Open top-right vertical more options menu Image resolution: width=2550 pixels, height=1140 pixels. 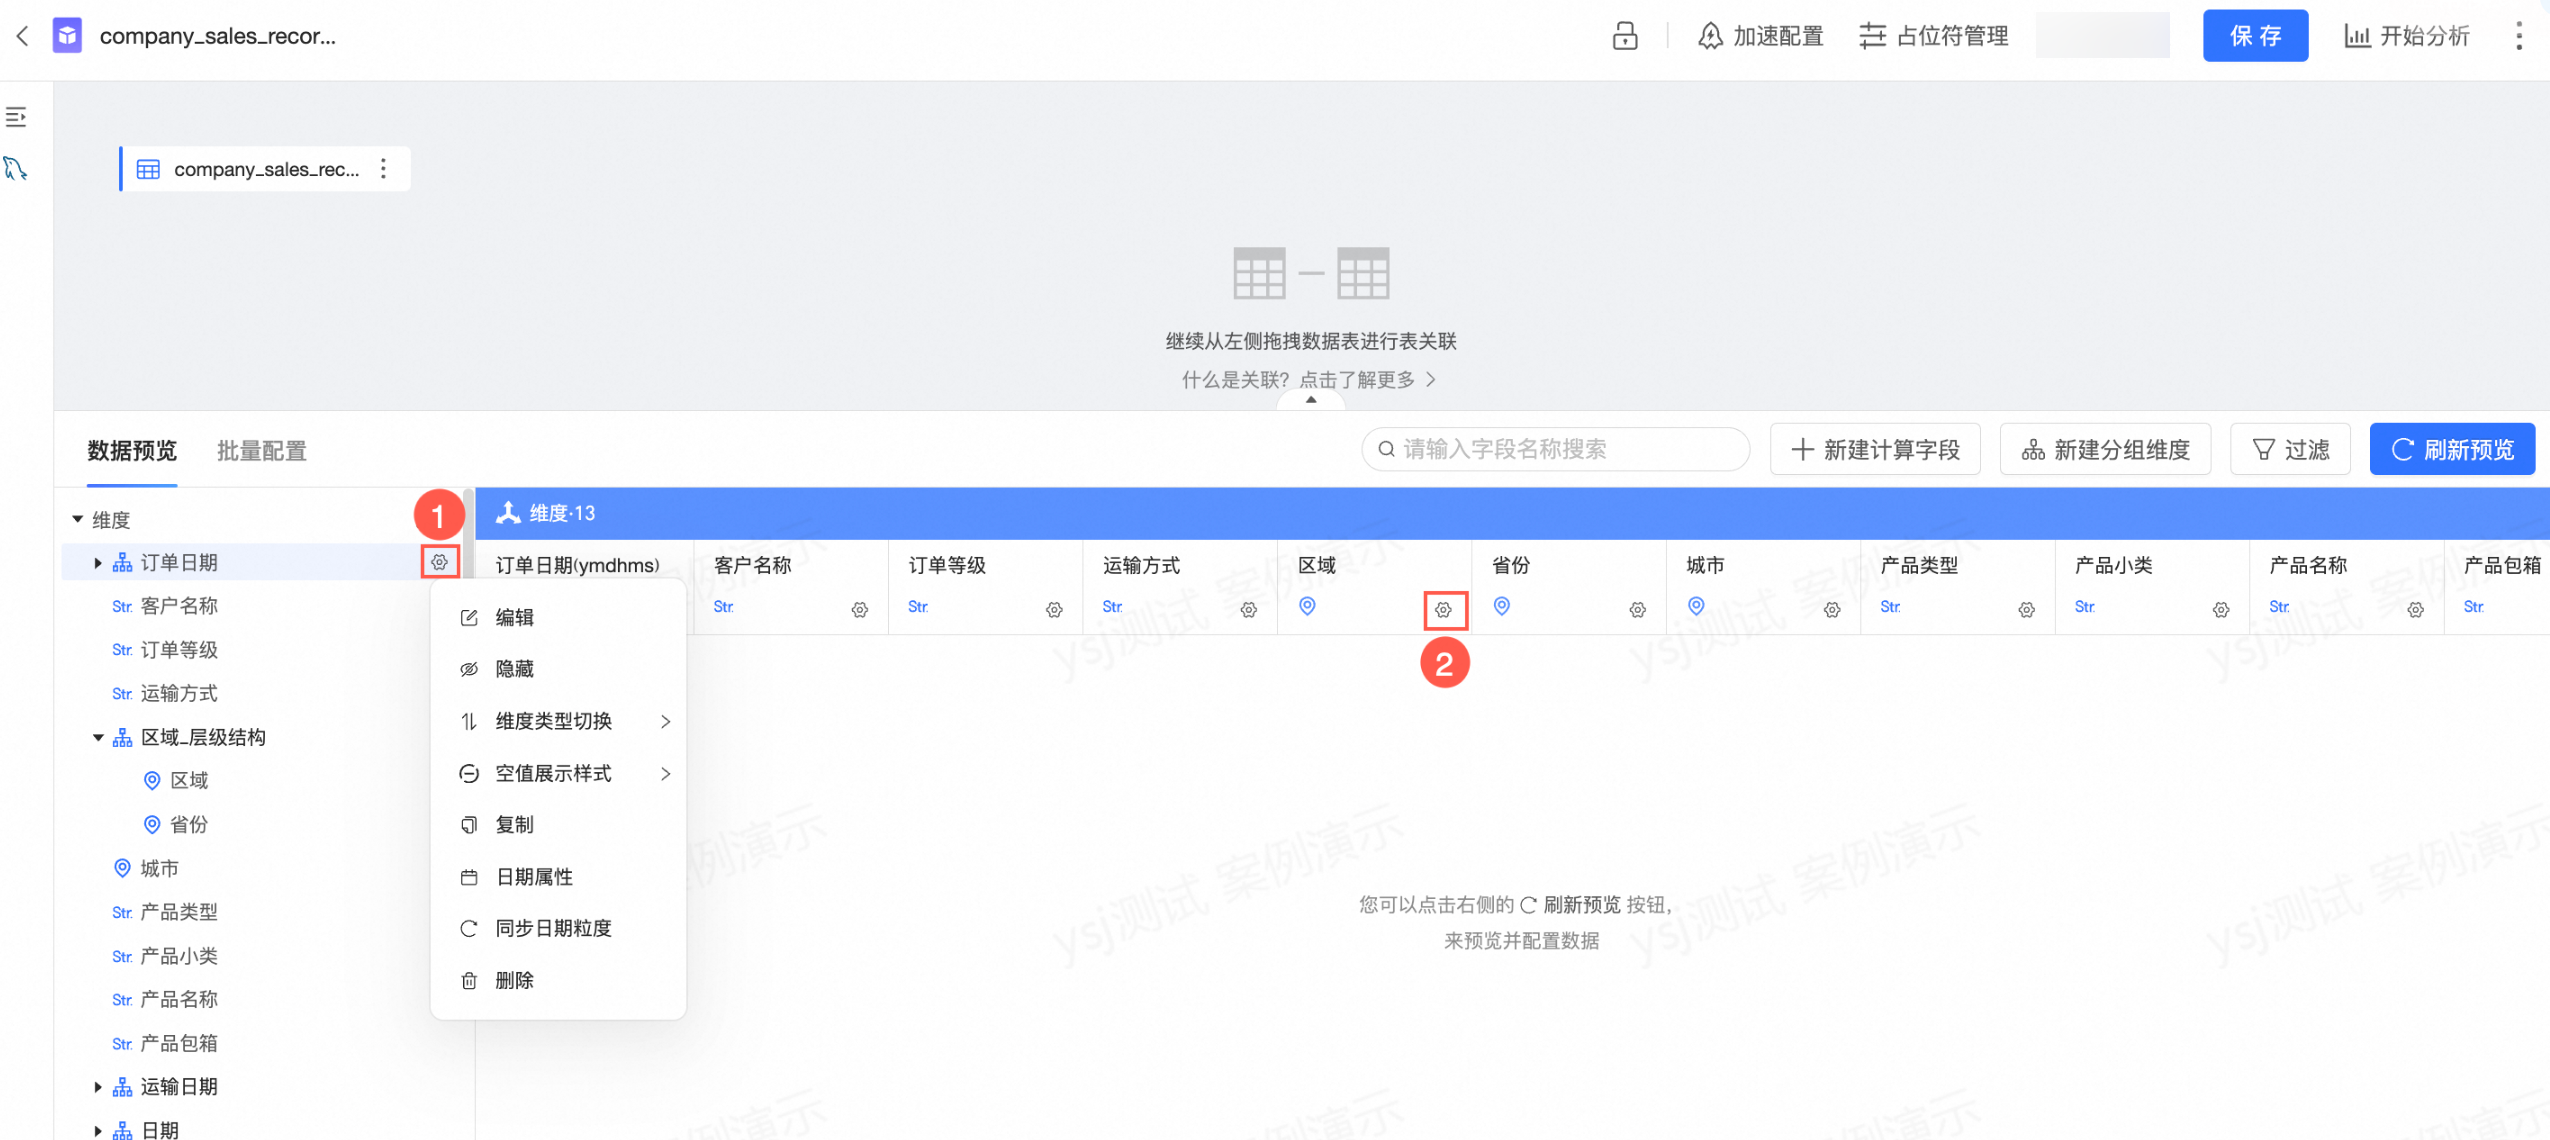(2518, 36)
